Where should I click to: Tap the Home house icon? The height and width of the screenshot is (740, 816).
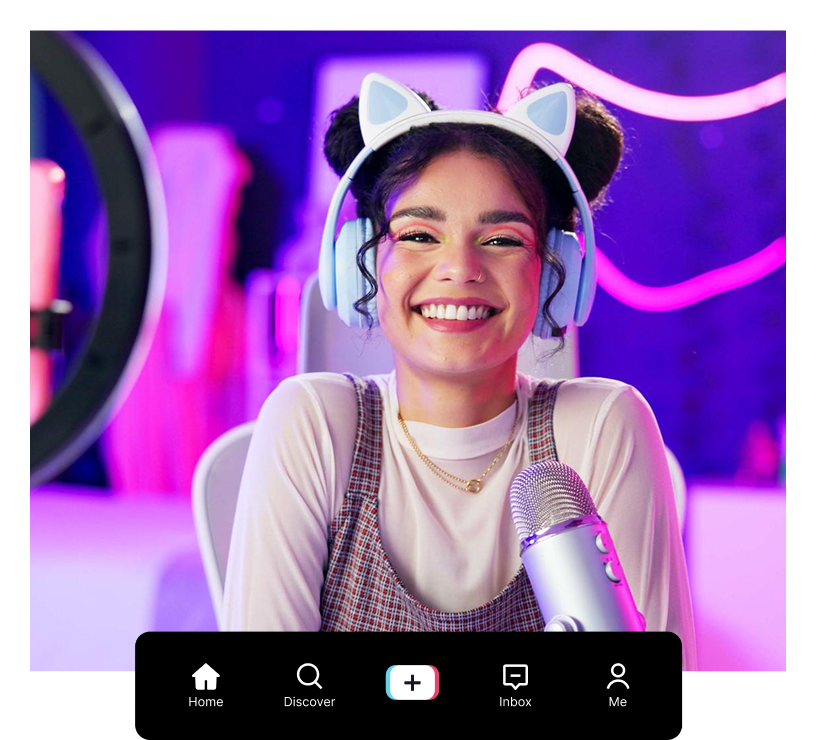(206, 677)
